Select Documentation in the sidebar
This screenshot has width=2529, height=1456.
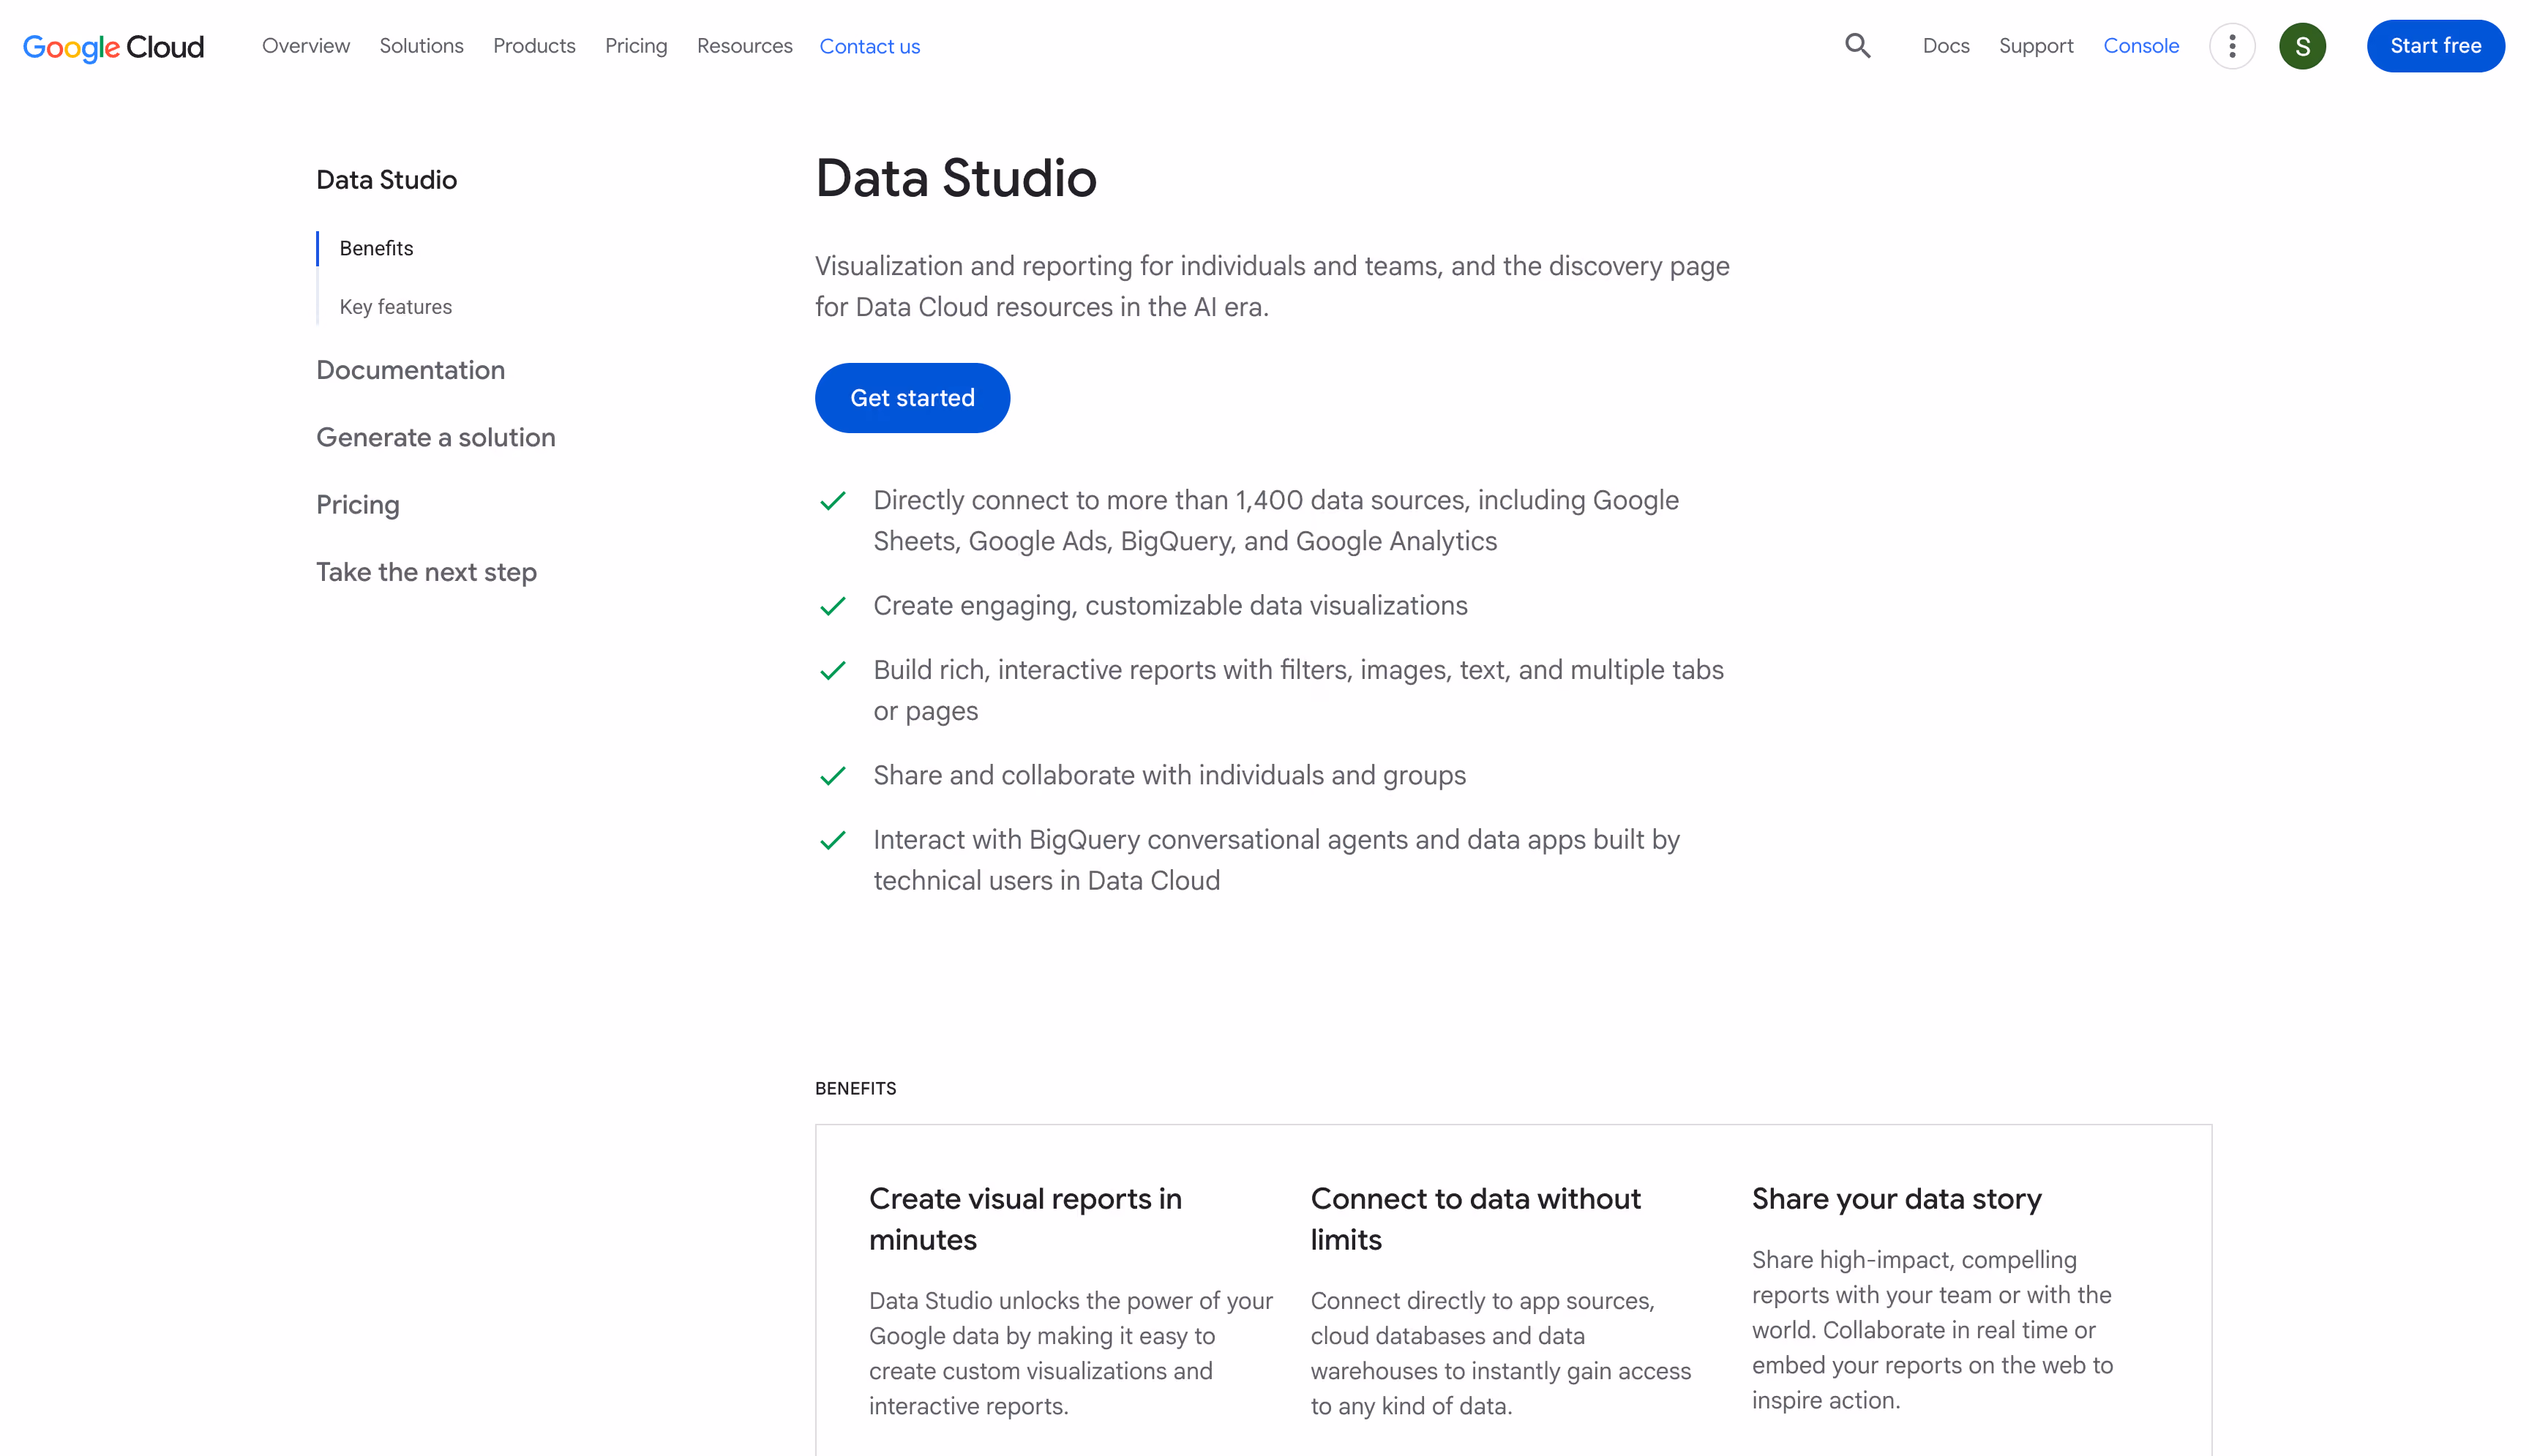410,370
